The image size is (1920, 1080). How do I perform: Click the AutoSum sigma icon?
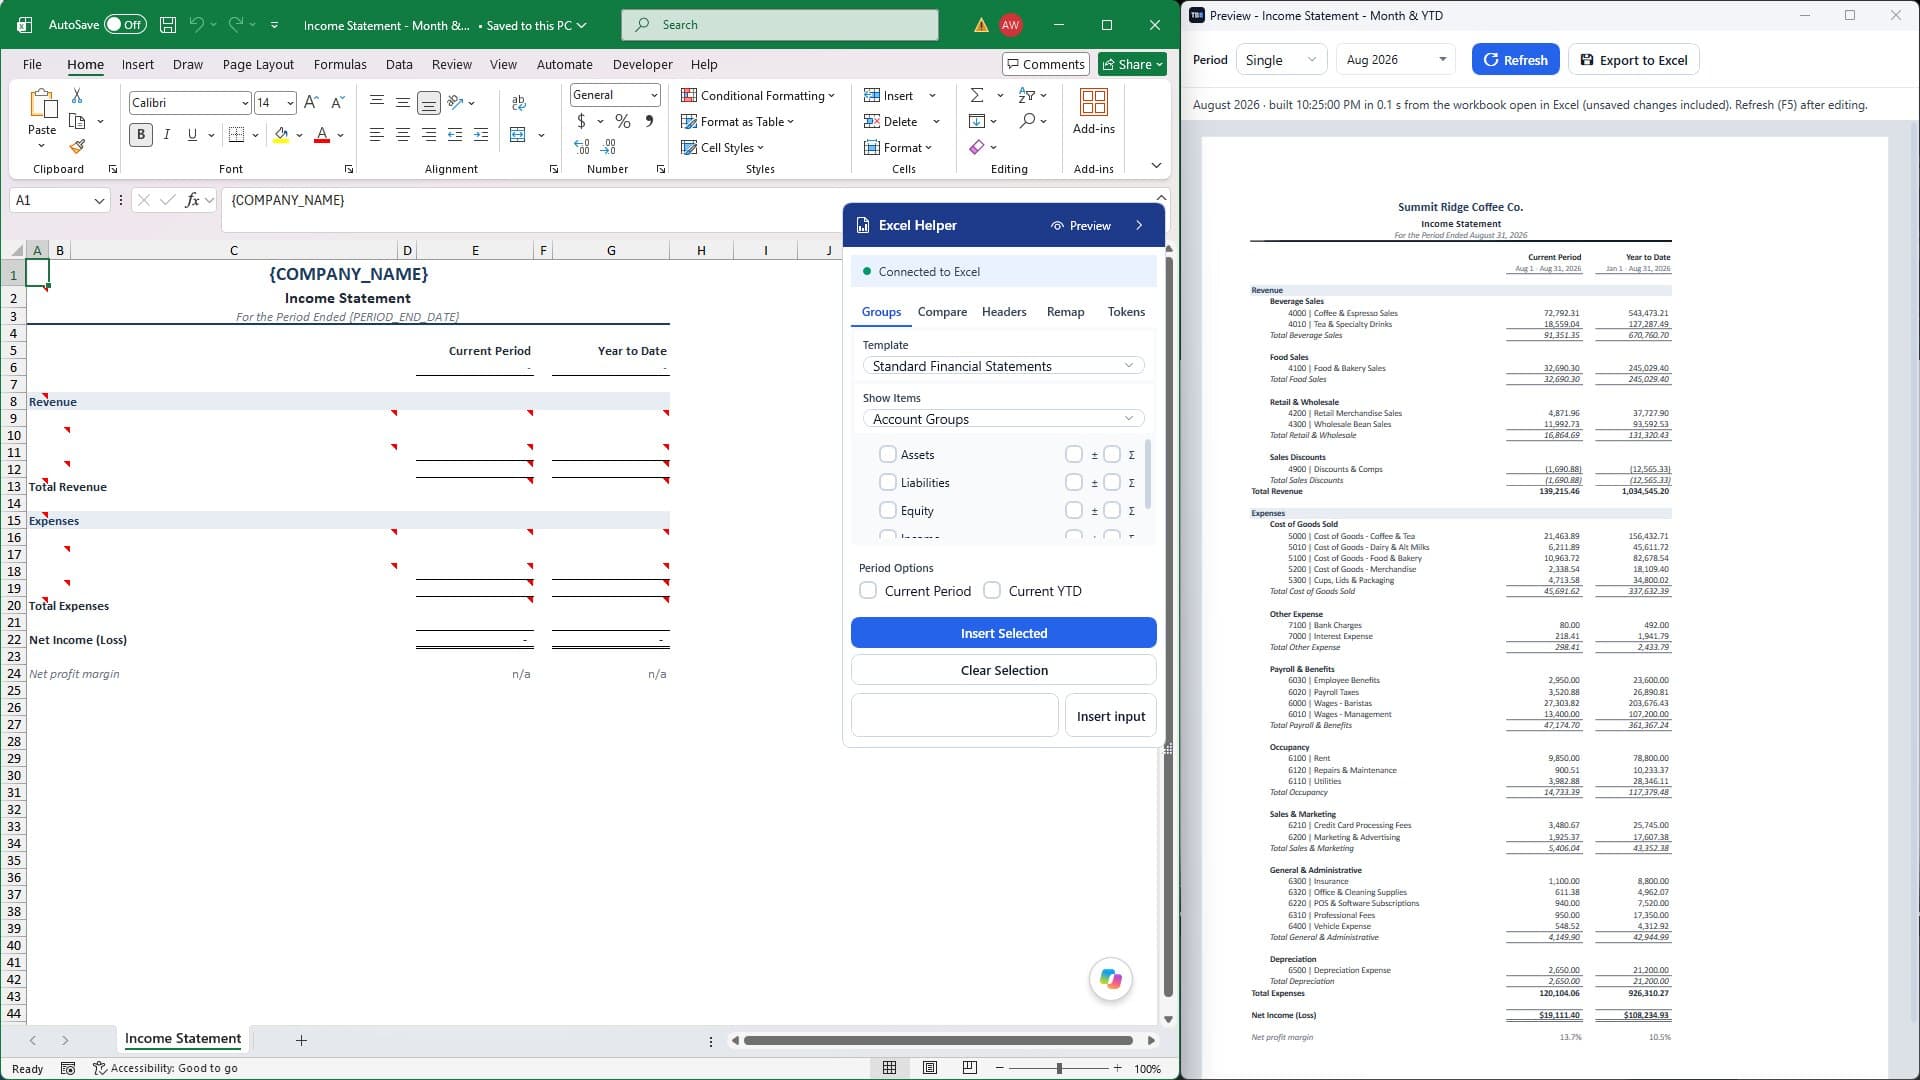point(977,95)
